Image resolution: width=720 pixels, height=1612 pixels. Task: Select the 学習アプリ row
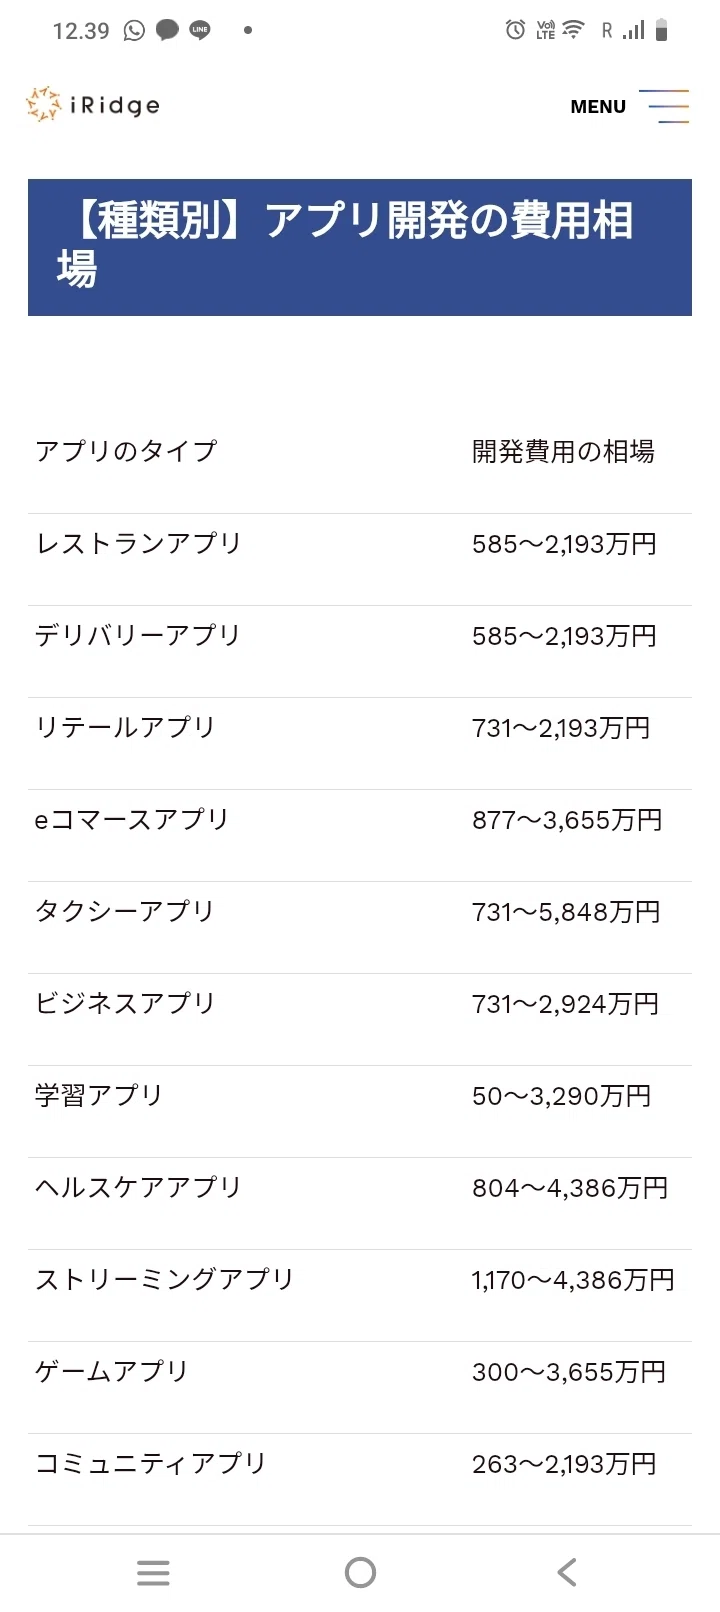coord(360,1096)
